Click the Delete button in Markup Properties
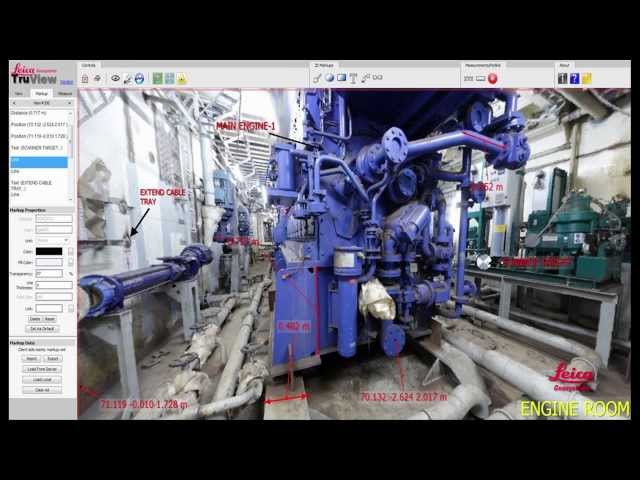 35,319
